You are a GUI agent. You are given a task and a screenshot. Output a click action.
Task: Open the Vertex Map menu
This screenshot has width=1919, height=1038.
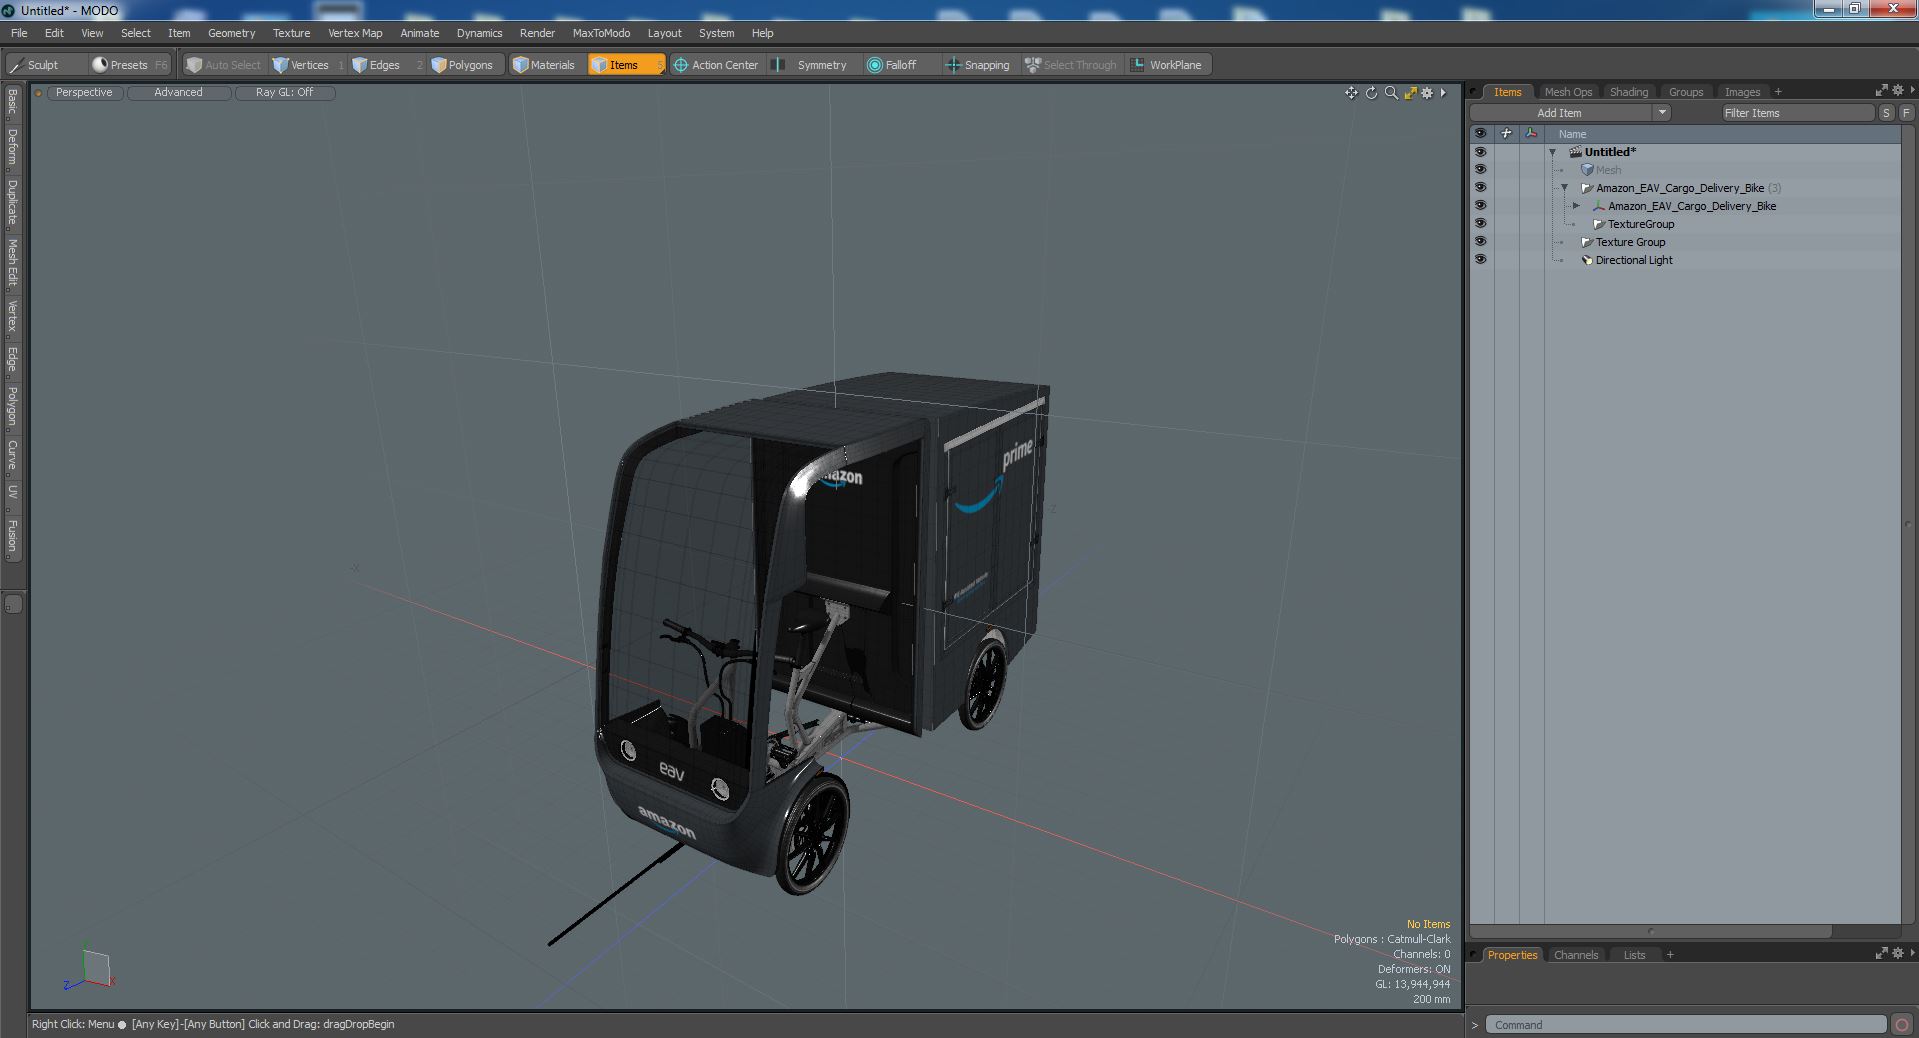click(355, 33)
